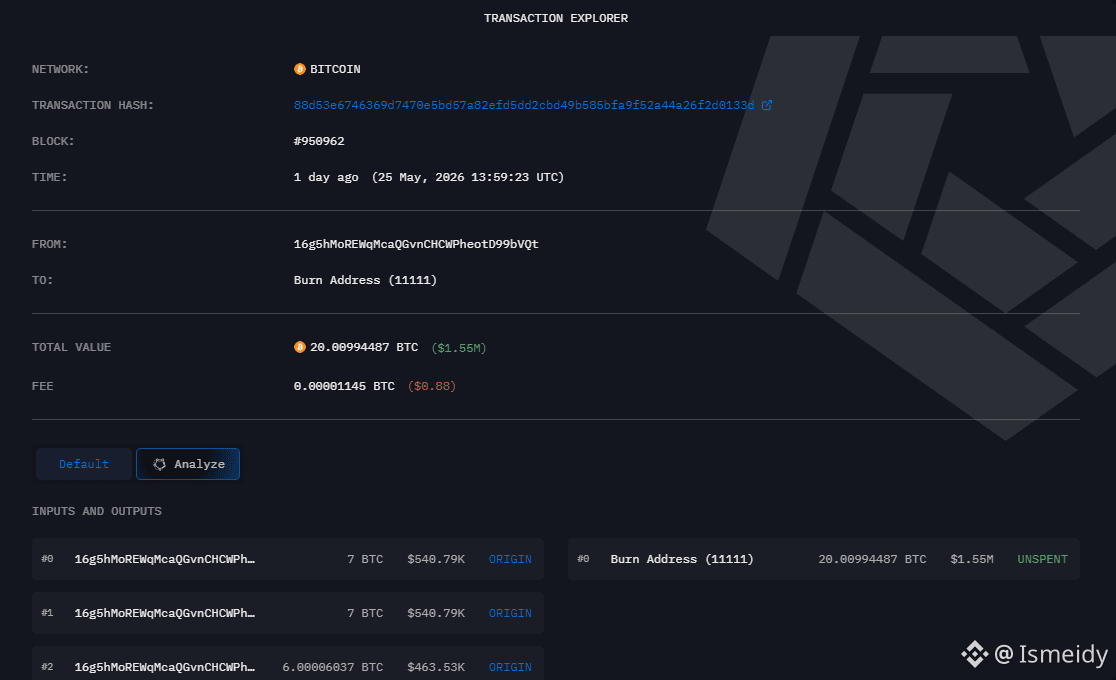The width and height of the screenshot is (1116, 680).
Task: Click block number #950962
Action: [x=319, y=141]
